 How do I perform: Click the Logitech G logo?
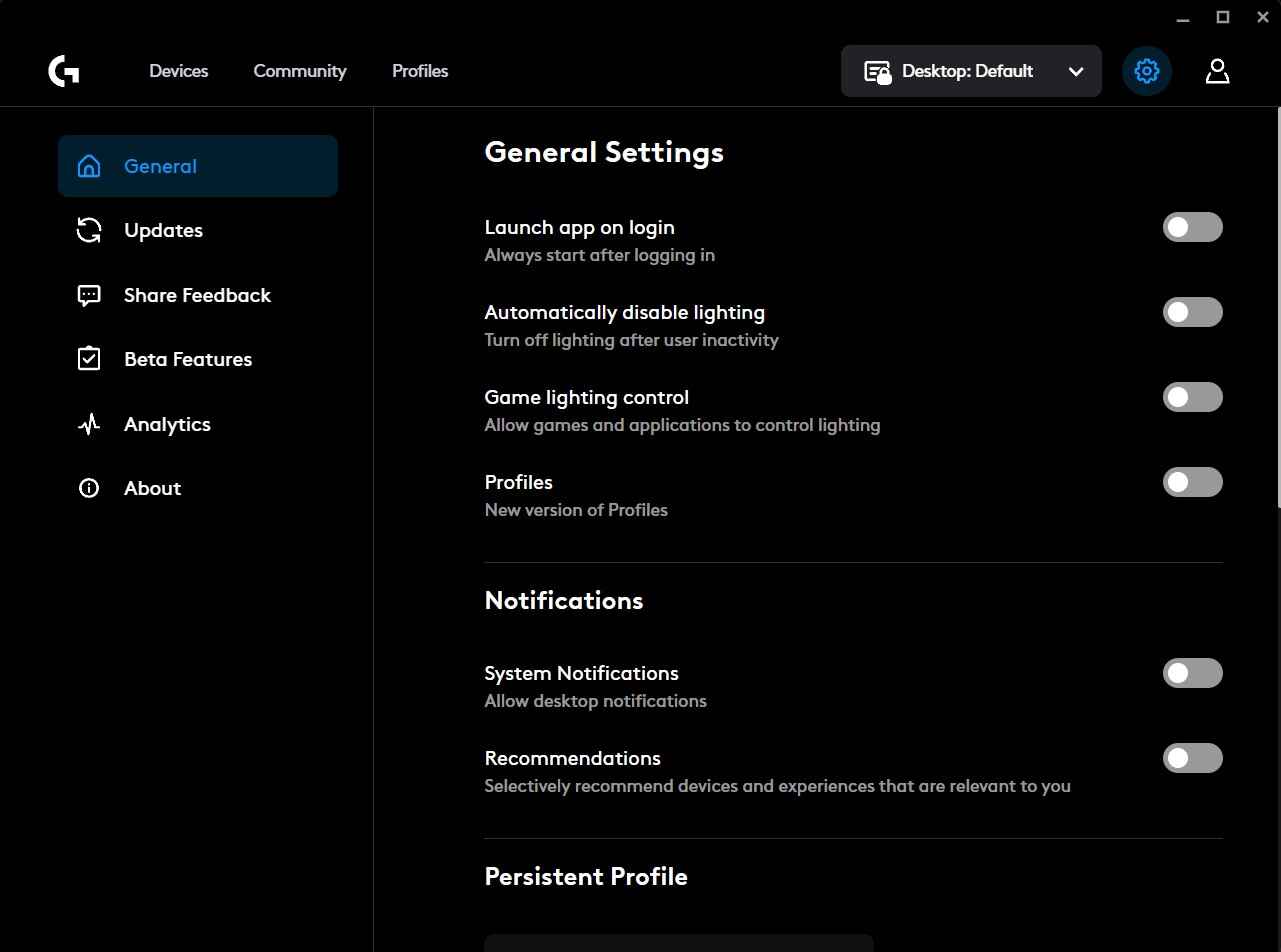click(64, 71)
